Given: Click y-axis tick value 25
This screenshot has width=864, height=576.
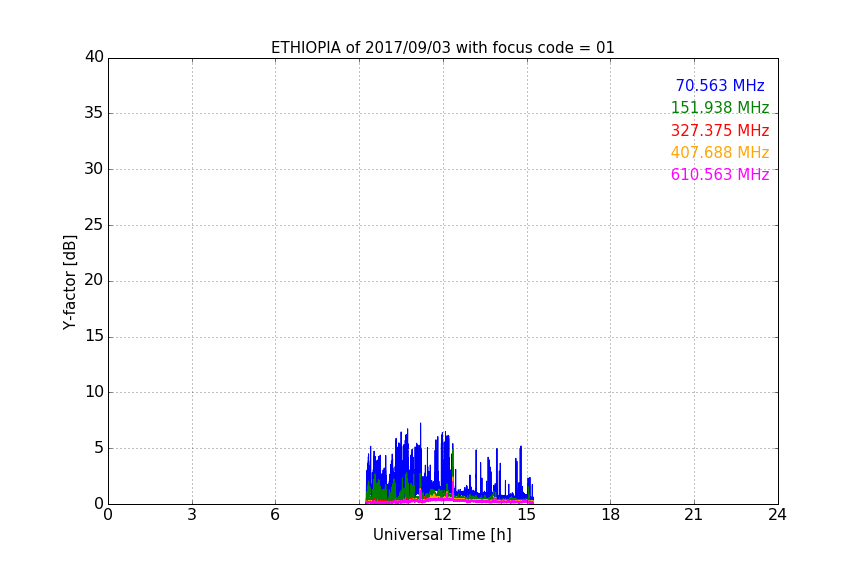Looking at the screenshot, I should pyautogui.click(x=94, y=225).
